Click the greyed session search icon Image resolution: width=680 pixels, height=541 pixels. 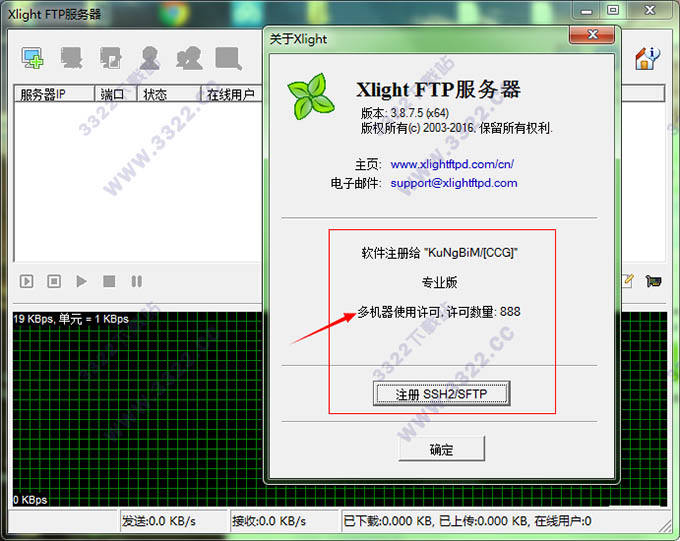tap(229, 59)
